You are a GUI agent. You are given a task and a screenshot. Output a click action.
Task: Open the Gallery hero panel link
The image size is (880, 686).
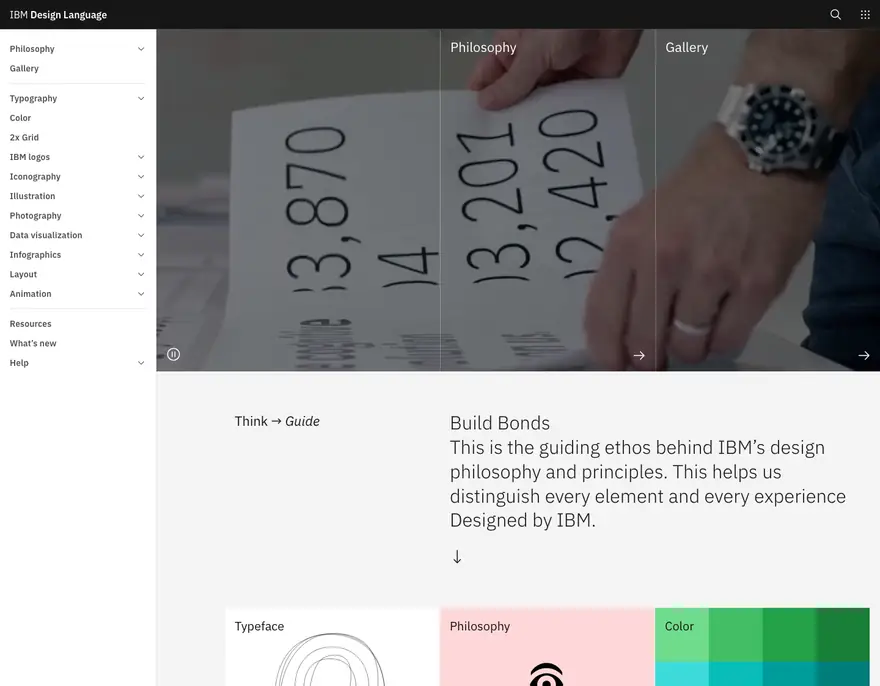768,200
